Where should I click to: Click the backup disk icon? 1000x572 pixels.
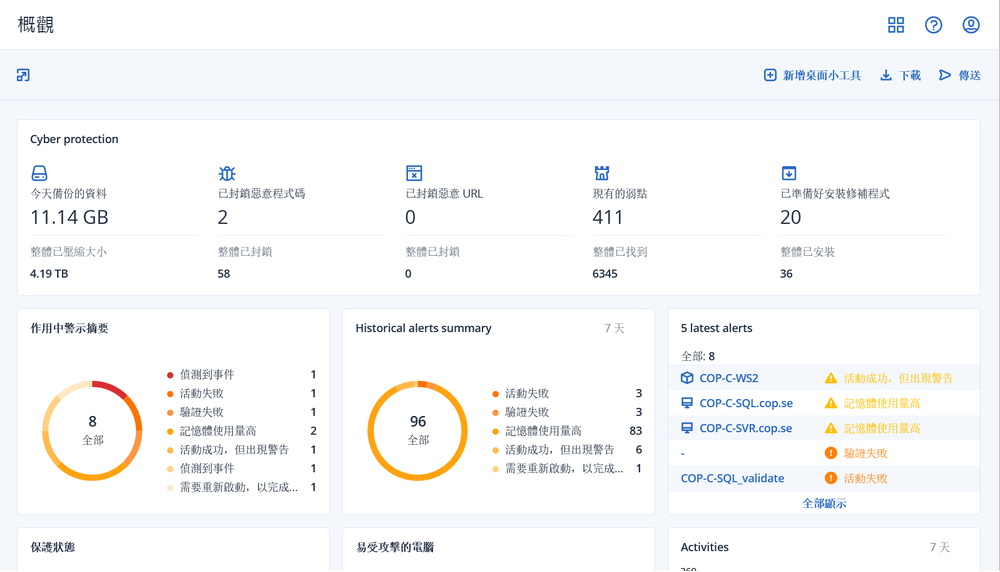pyautogui.click(x=40, y=173)
